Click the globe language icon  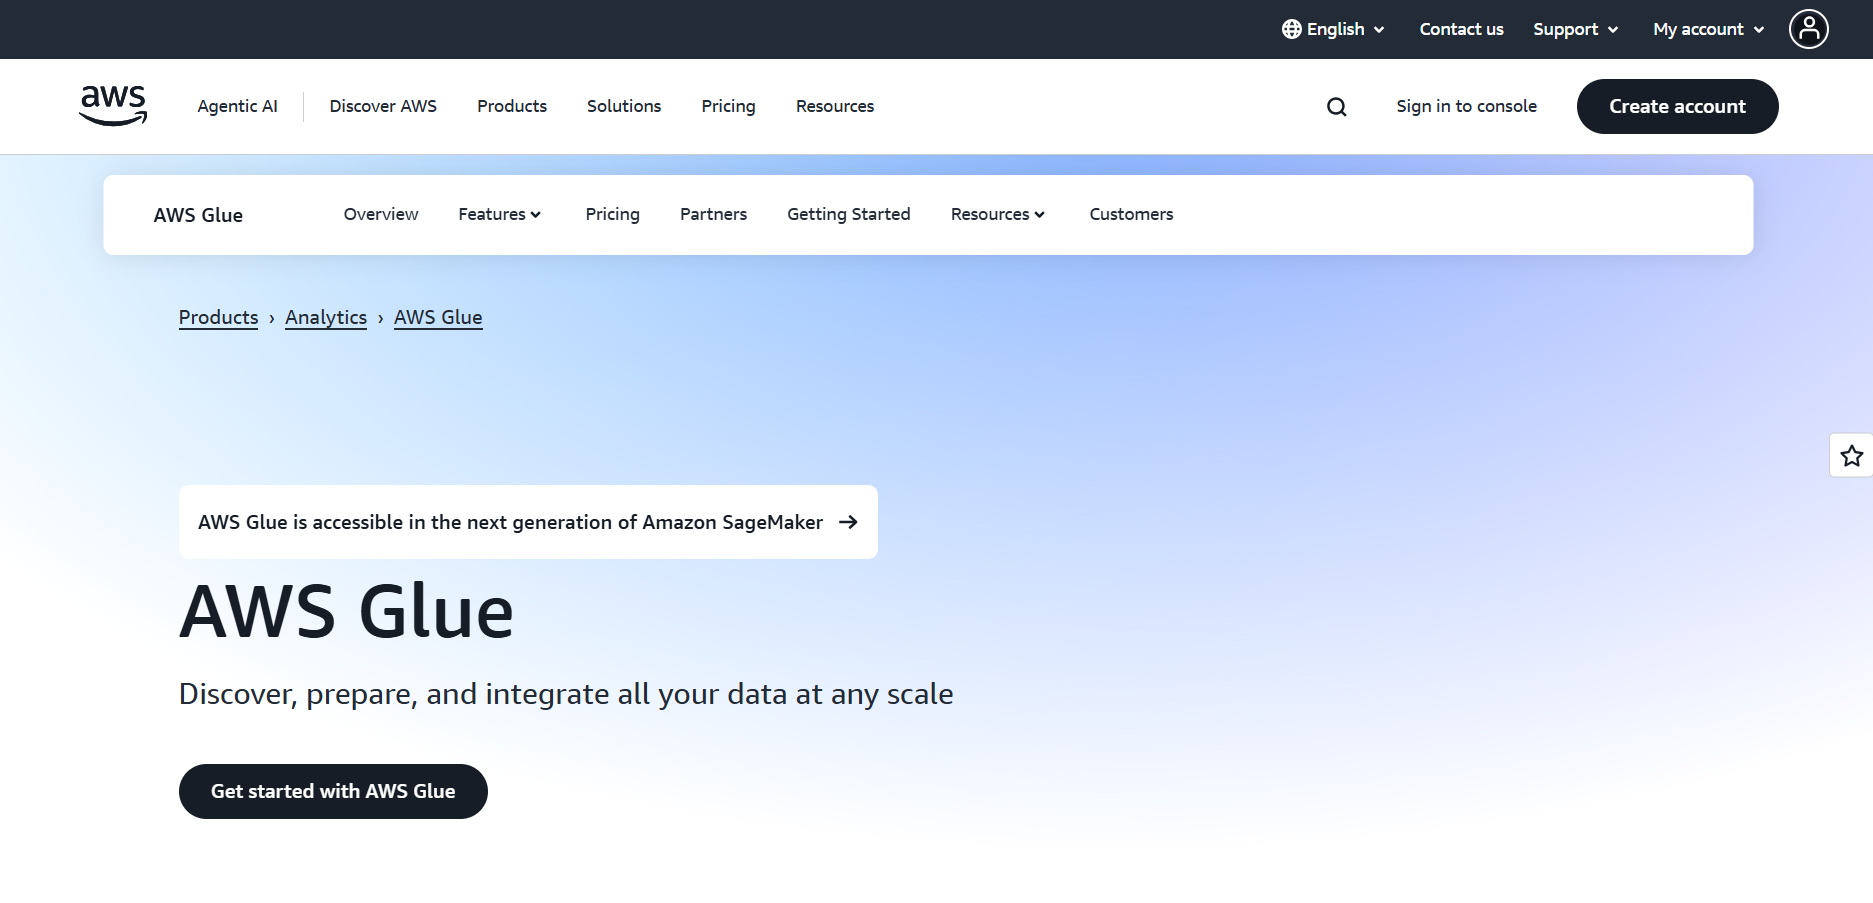1290,29
